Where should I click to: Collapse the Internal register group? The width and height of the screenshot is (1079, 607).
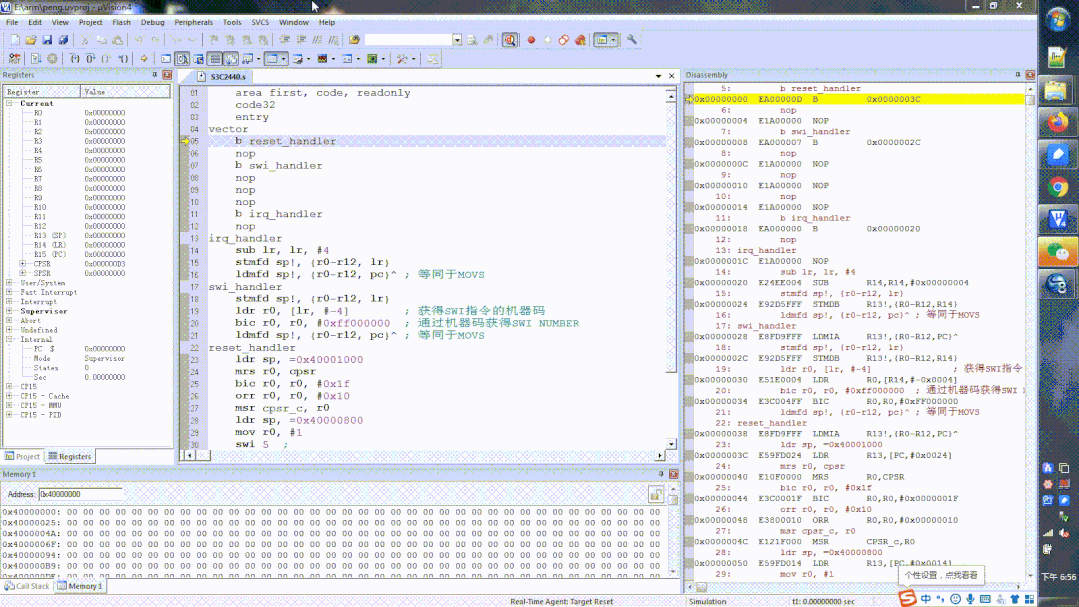pos(10,339)
